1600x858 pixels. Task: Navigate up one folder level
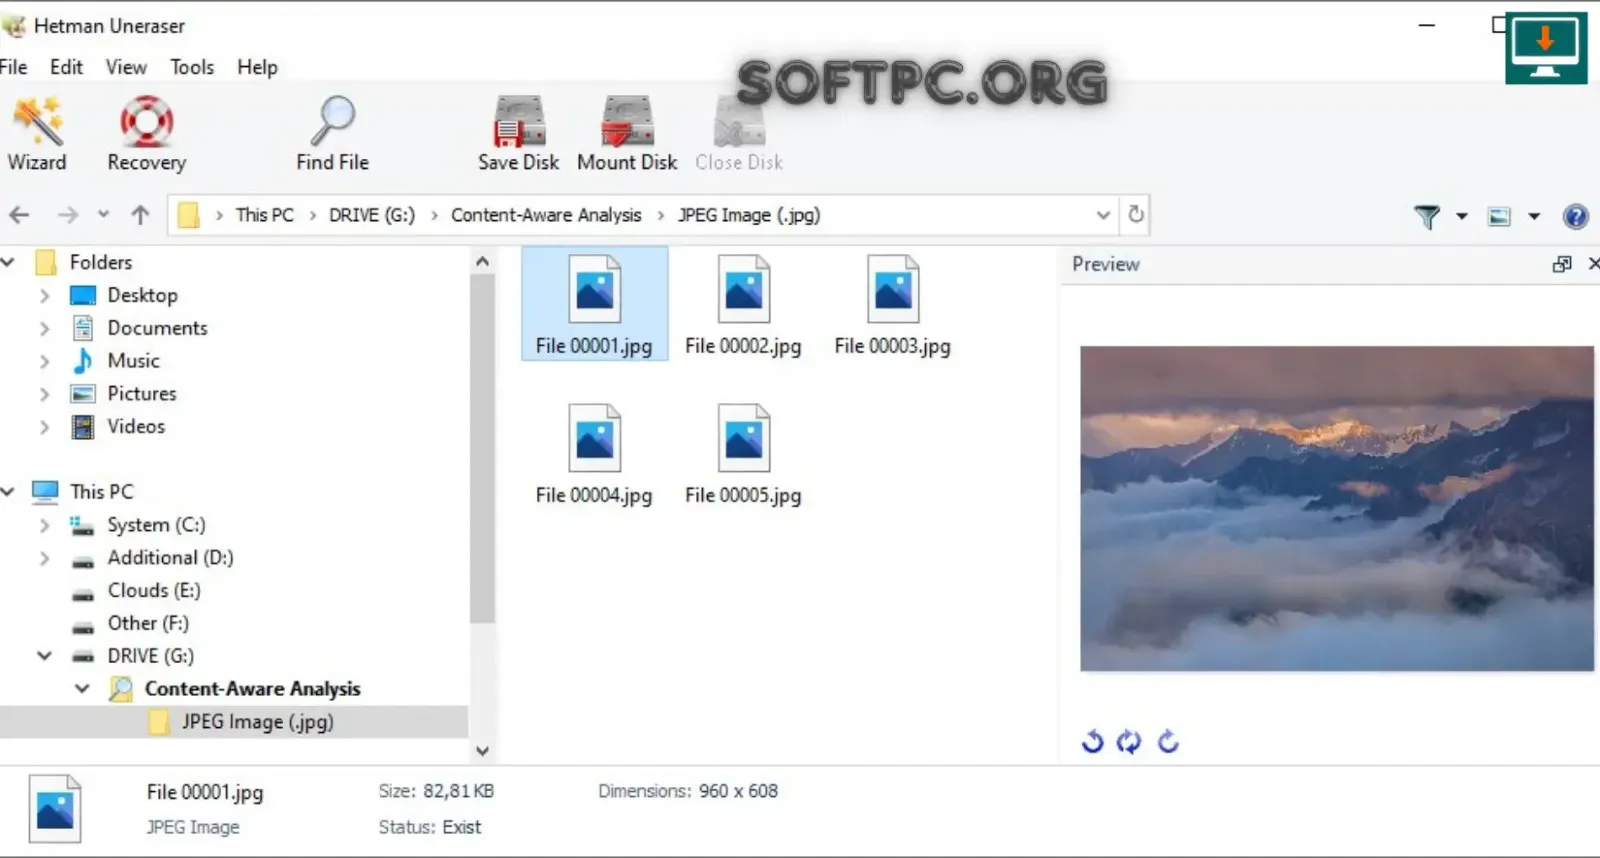click(140, 215)
